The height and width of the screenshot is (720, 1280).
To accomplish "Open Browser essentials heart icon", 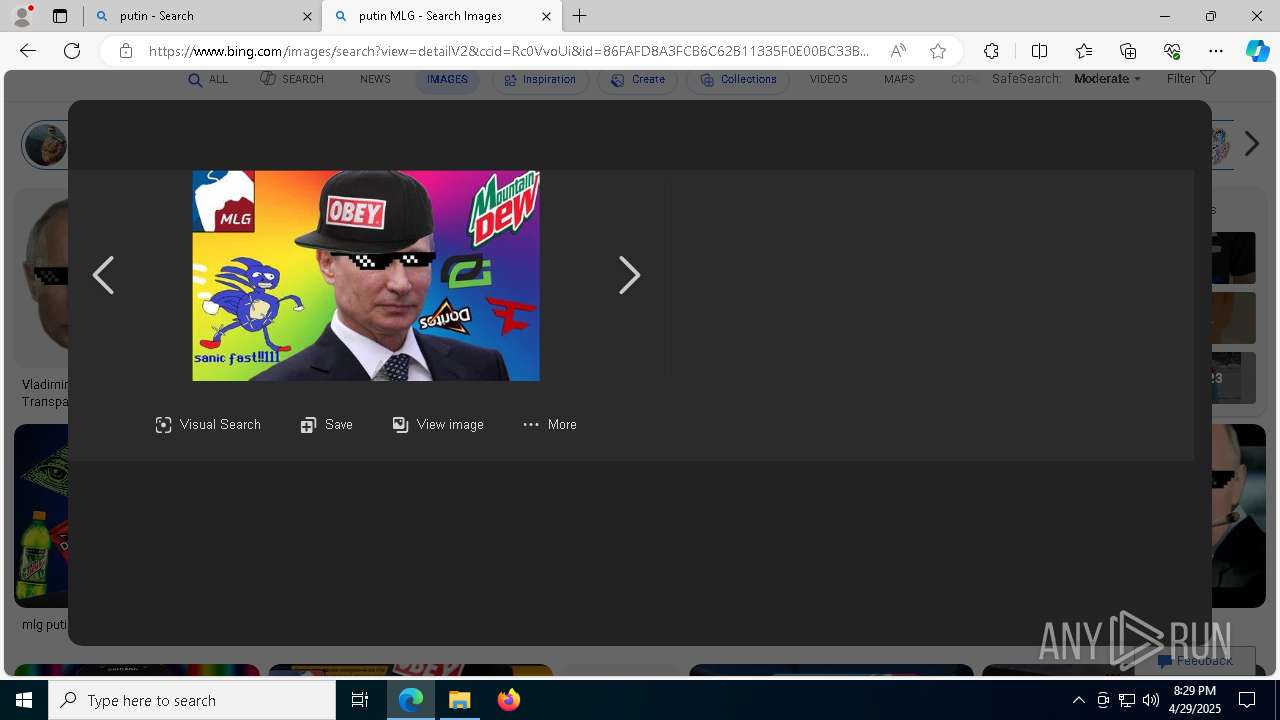I will point(1172,51).
